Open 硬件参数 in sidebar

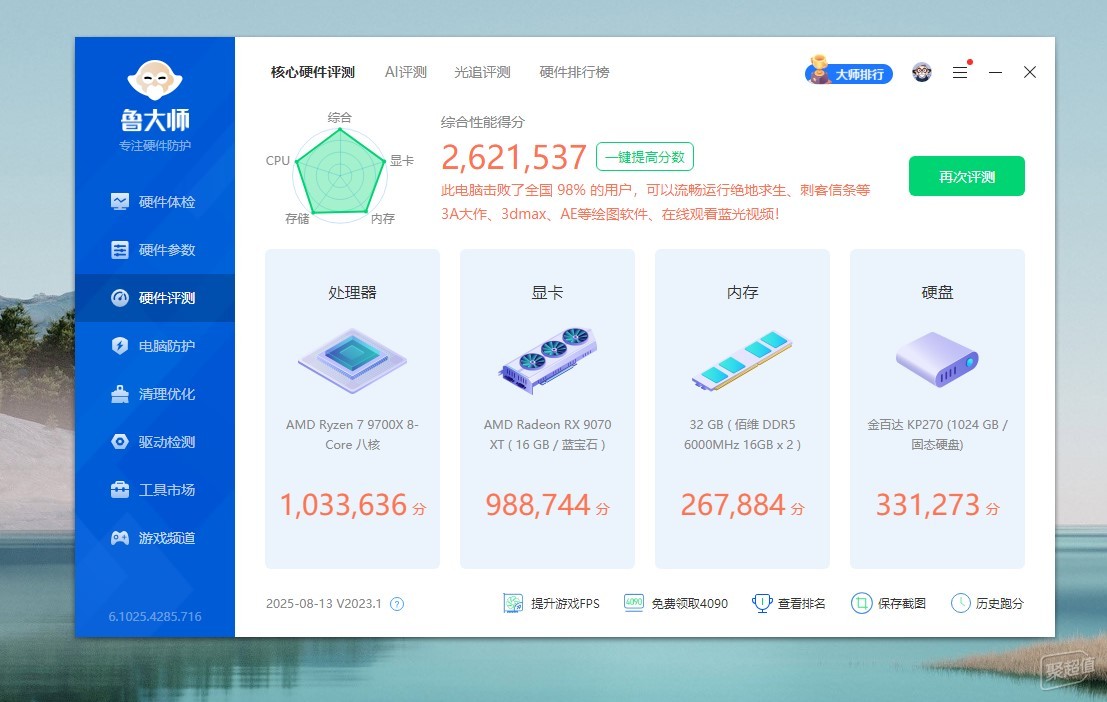click(154, 250)
